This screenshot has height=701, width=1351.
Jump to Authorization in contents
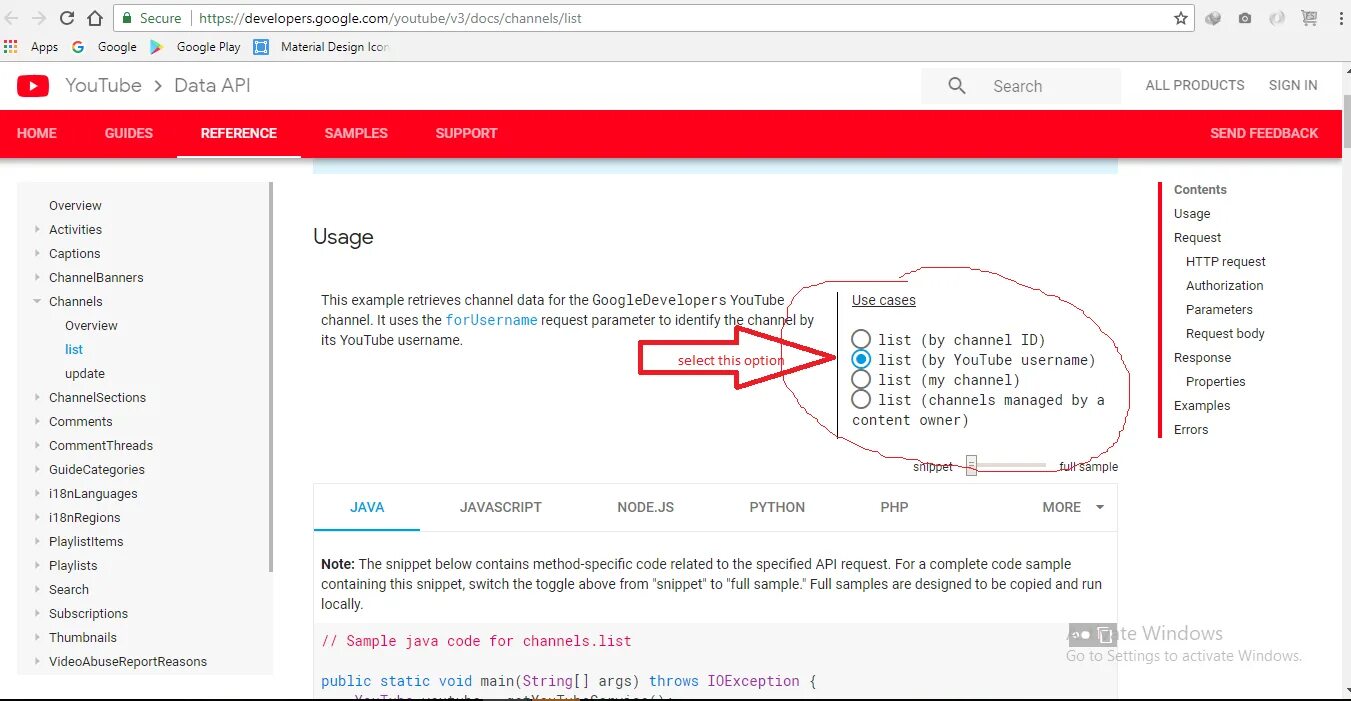click(1225, 285)
